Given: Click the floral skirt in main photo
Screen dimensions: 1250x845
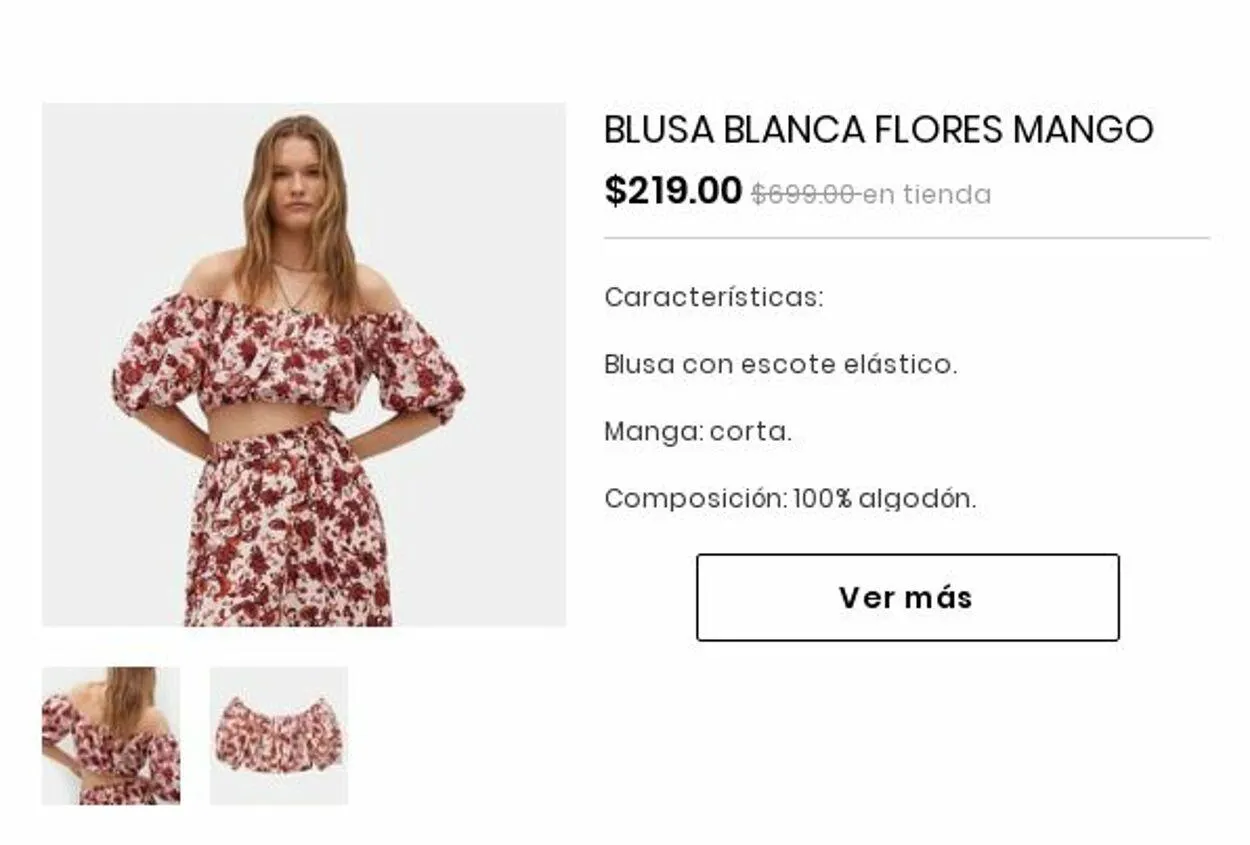Looking at the screenshot, I should click(x=288, y=530).
